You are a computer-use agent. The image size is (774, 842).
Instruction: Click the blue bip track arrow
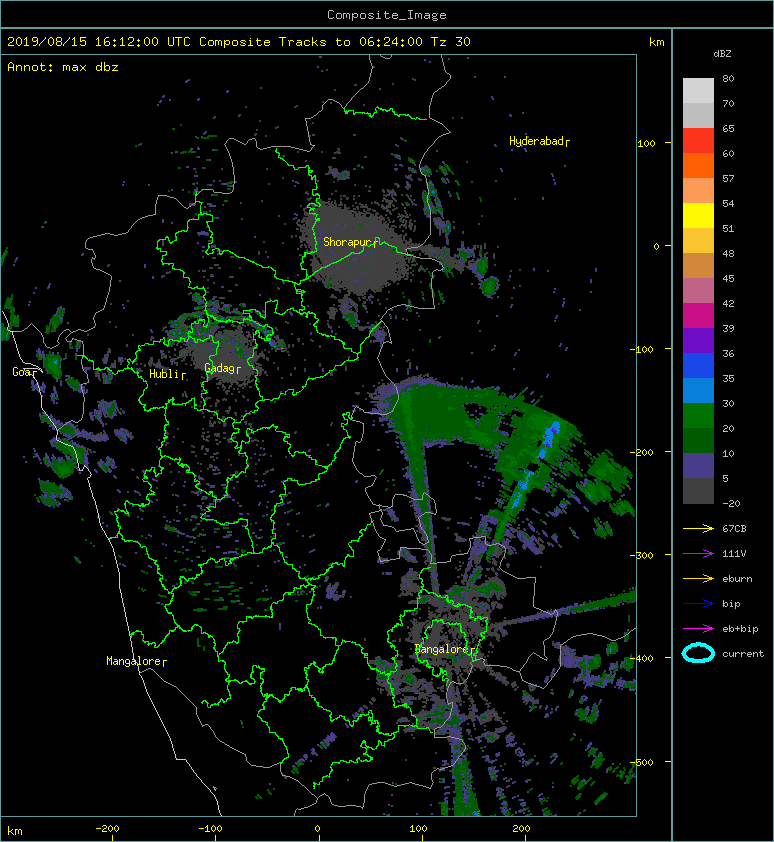tap(698, 604)
